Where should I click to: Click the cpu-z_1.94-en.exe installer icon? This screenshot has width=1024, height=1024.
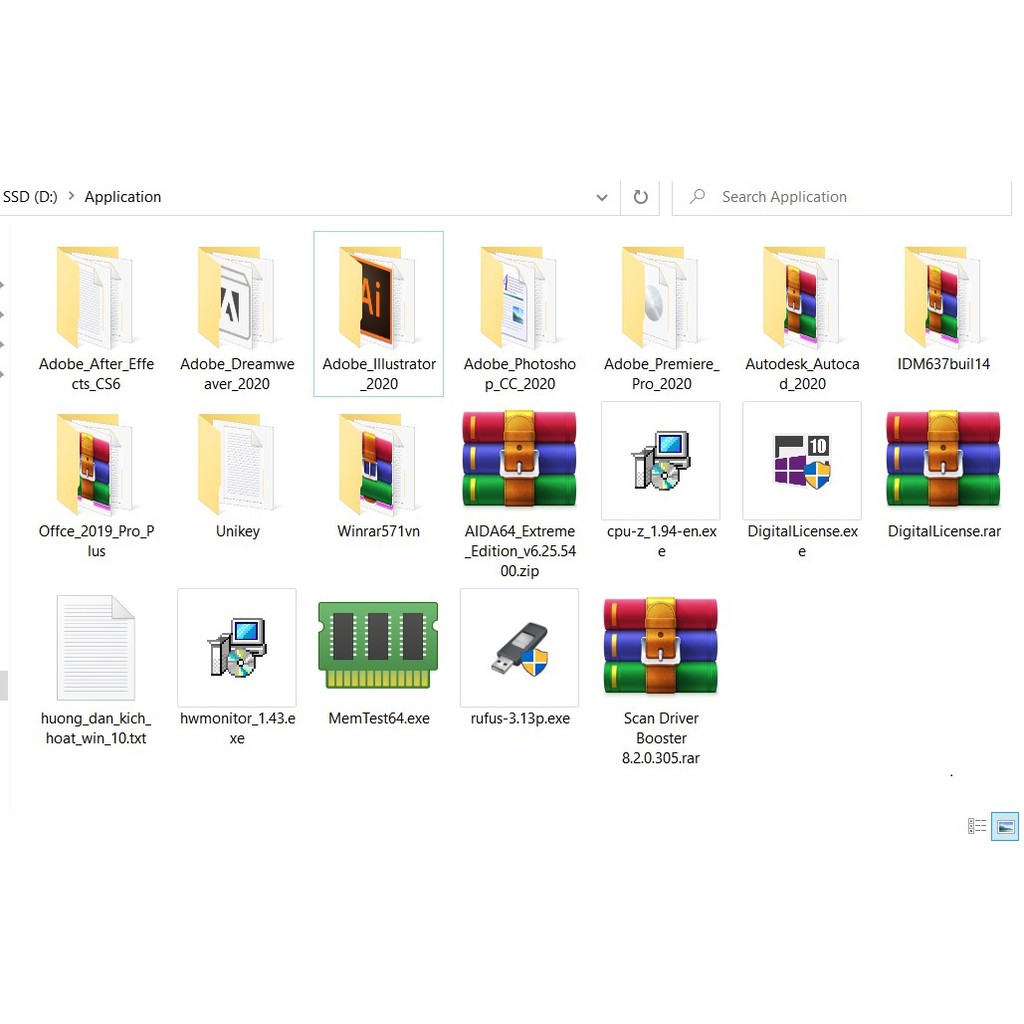(x=660, y=461)
